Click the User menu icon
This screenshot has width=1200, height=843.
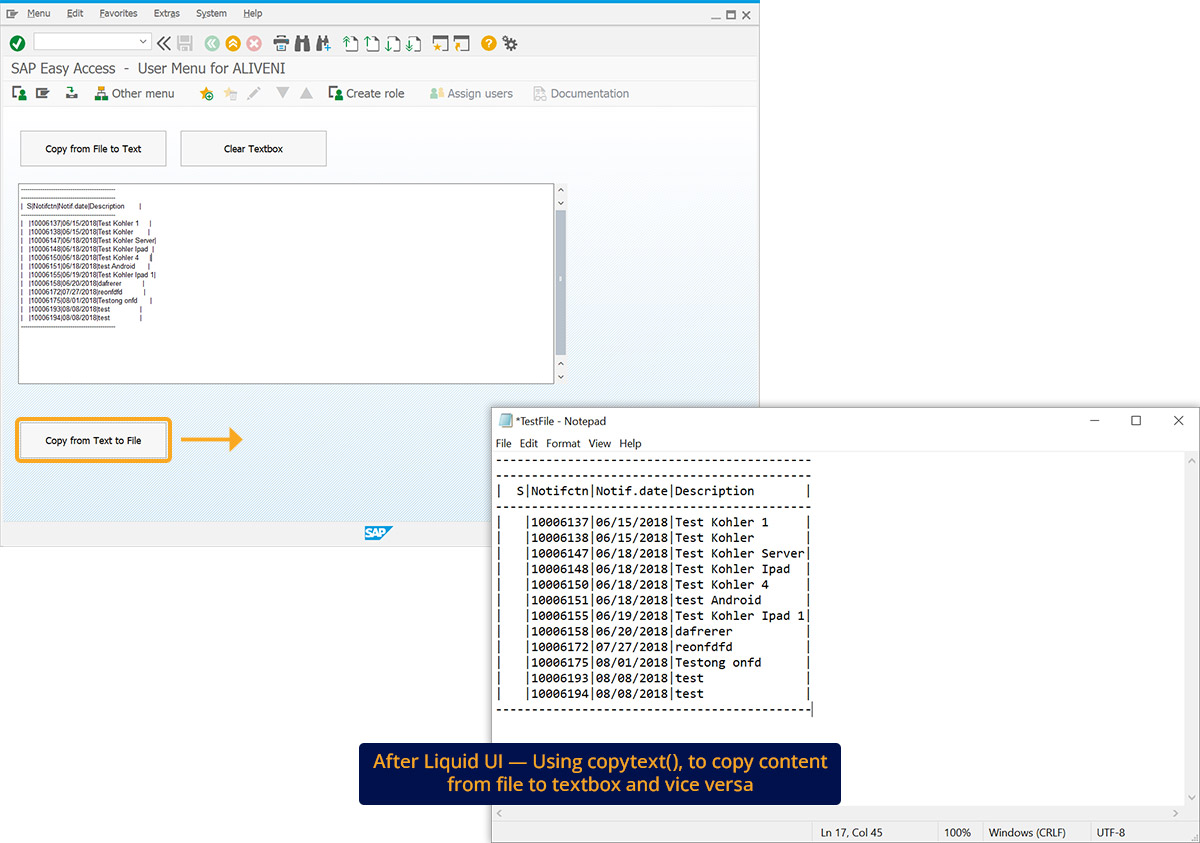pos(19,93)
